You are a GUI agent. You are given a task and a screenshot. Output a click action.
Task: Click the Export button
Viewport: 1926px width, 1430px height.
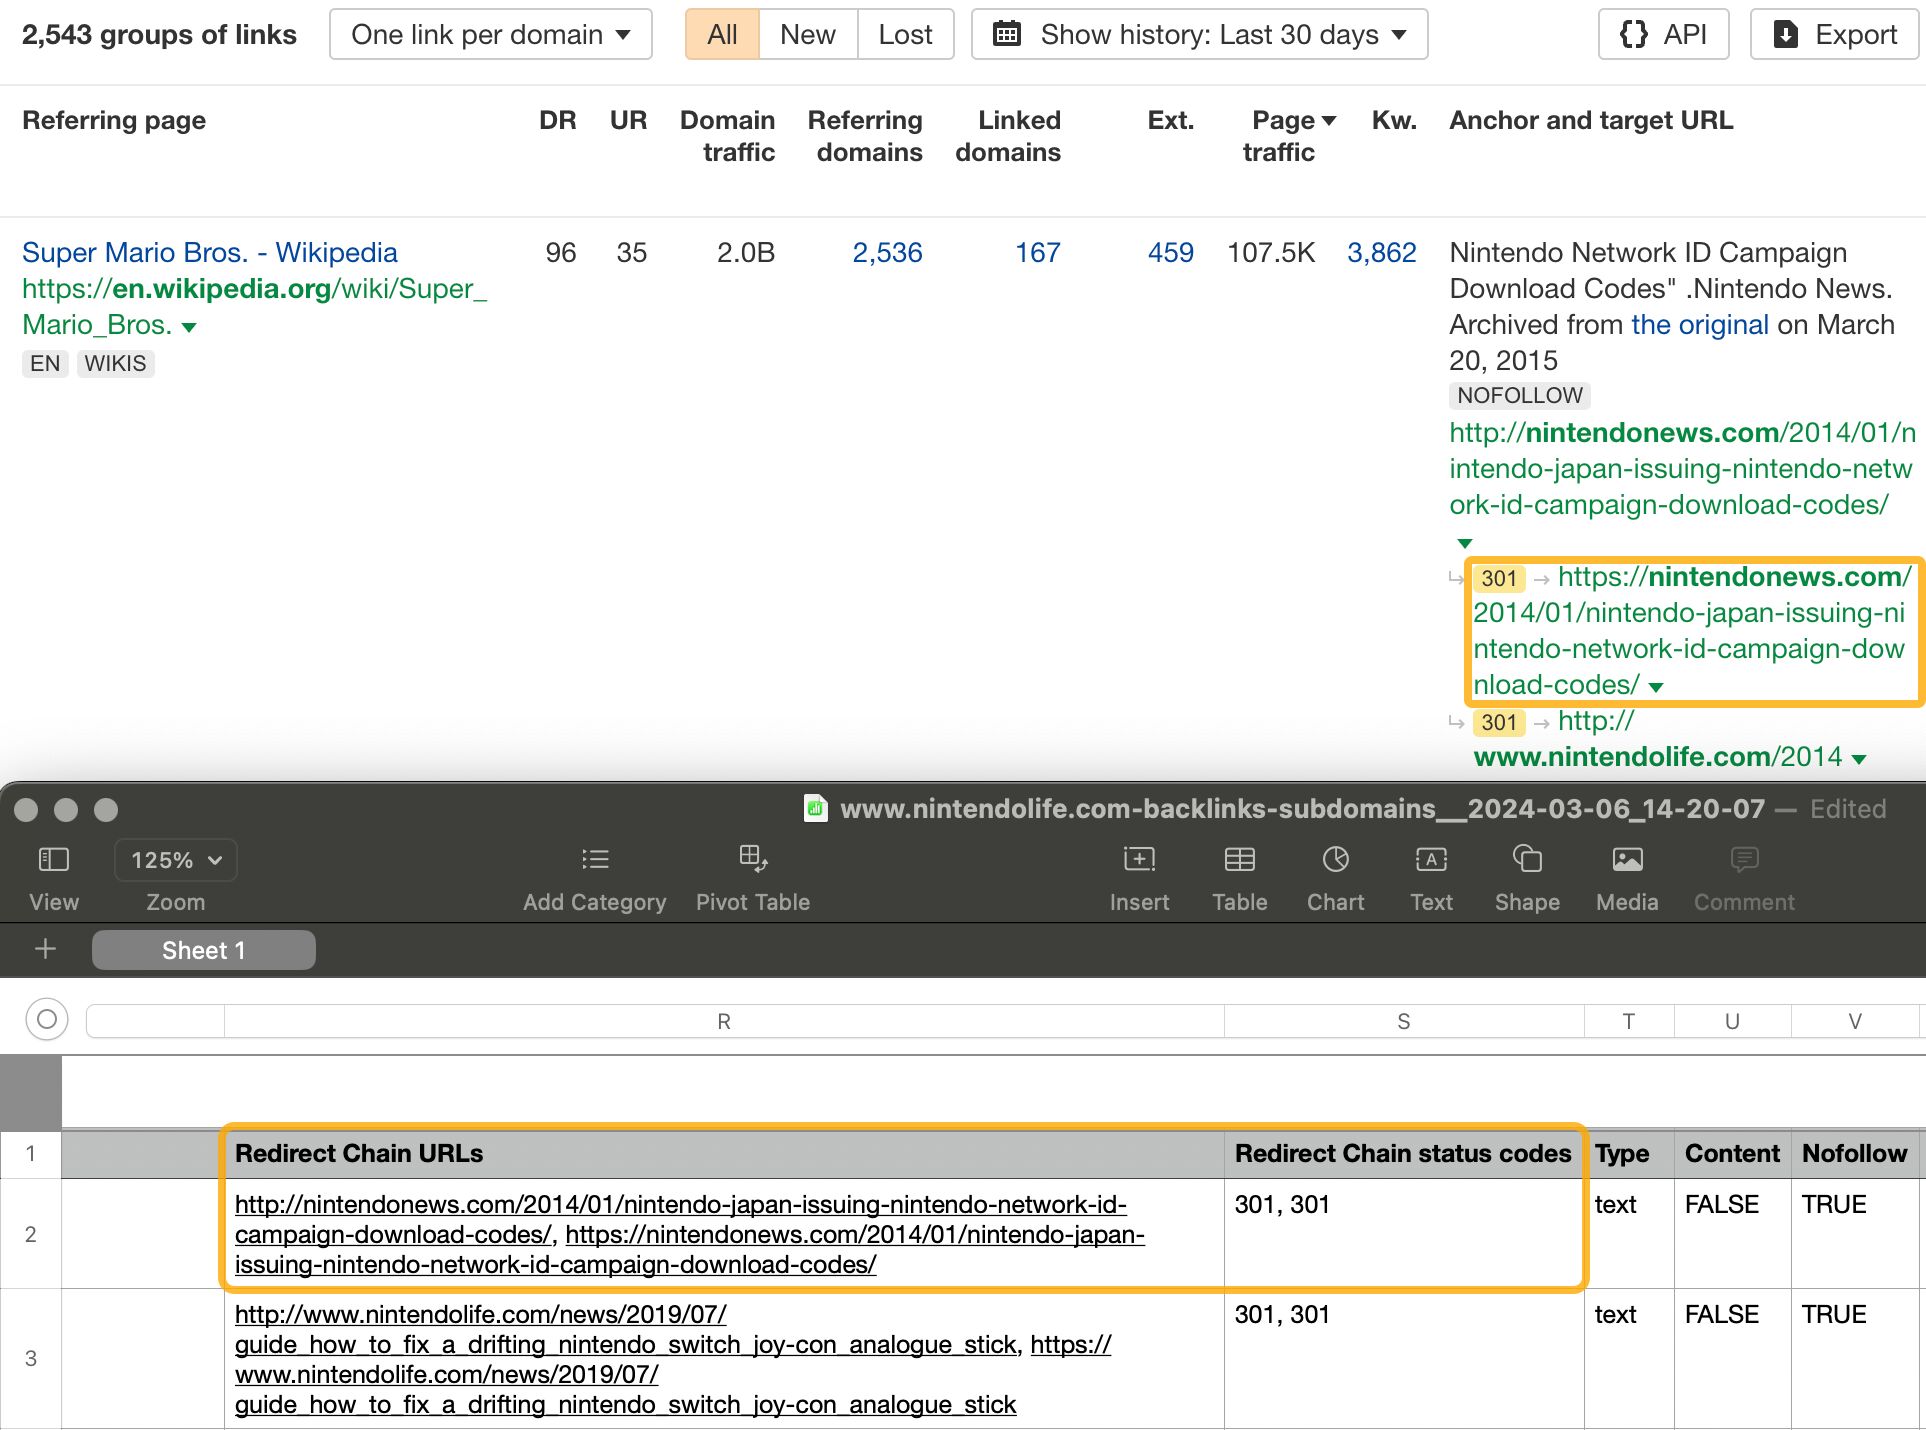pyautogui.click(x=1833, y=33)
